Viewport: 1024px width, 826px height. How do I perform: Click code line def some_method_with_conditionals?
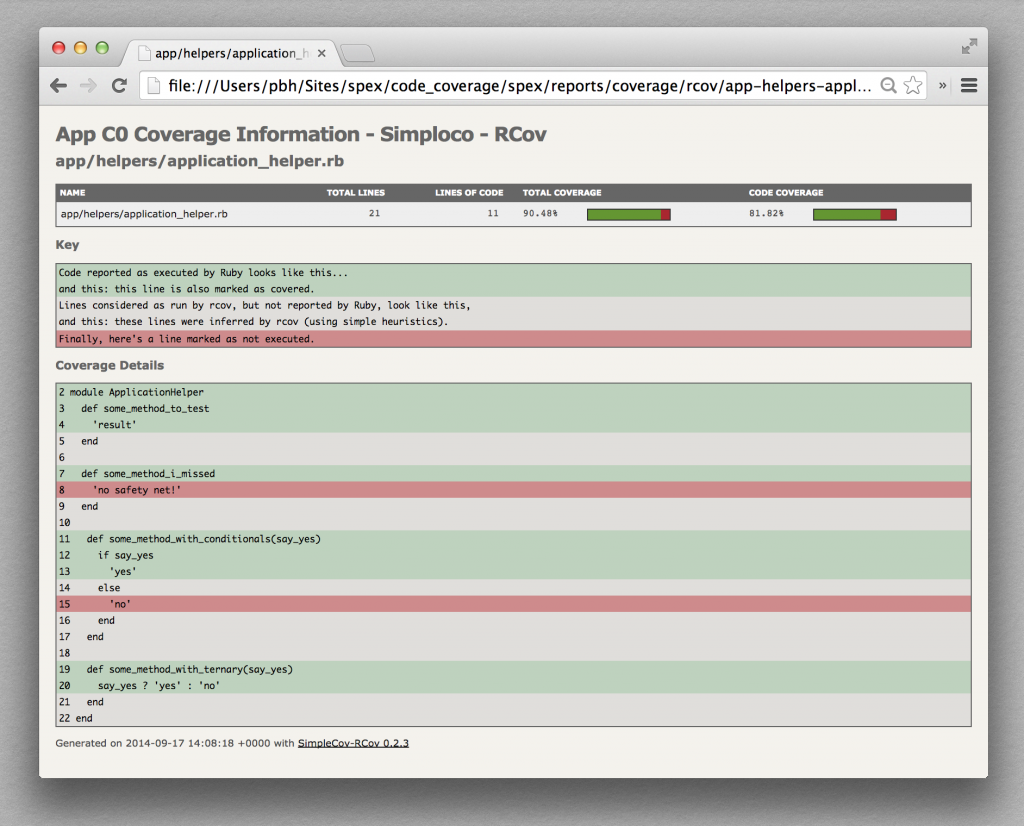[x=513, y=539]
